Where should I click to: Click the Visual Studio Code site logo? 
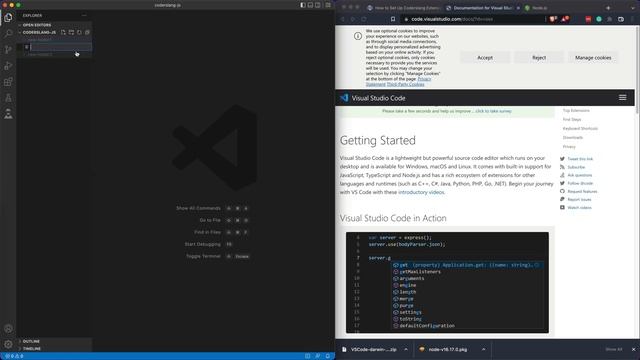coord(373,98)
